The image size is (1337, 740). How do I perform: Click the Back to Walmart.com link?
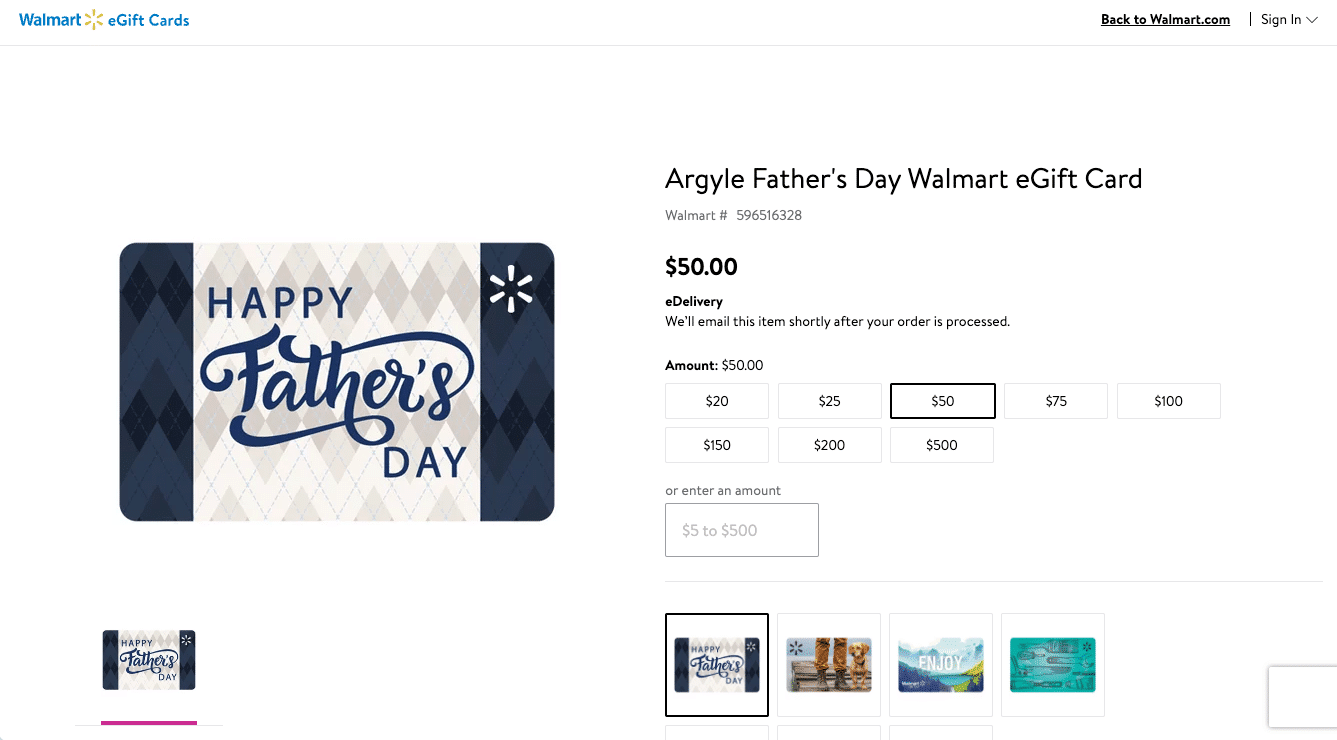(x=1164, y=19)
